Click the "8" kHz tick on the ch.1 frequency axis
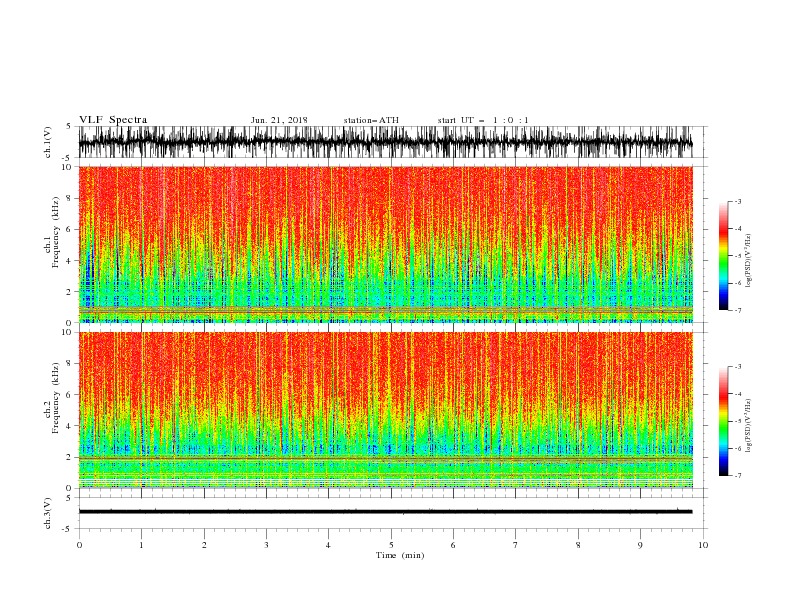792x612 pixels. tap(70, 198)
